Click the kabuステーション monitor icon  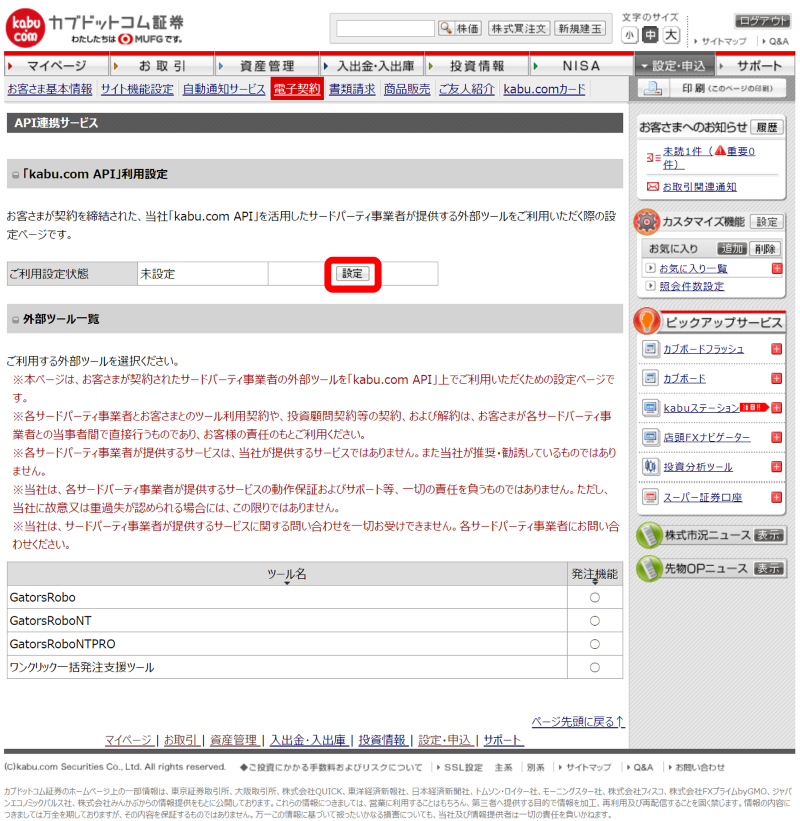[650, 407]
